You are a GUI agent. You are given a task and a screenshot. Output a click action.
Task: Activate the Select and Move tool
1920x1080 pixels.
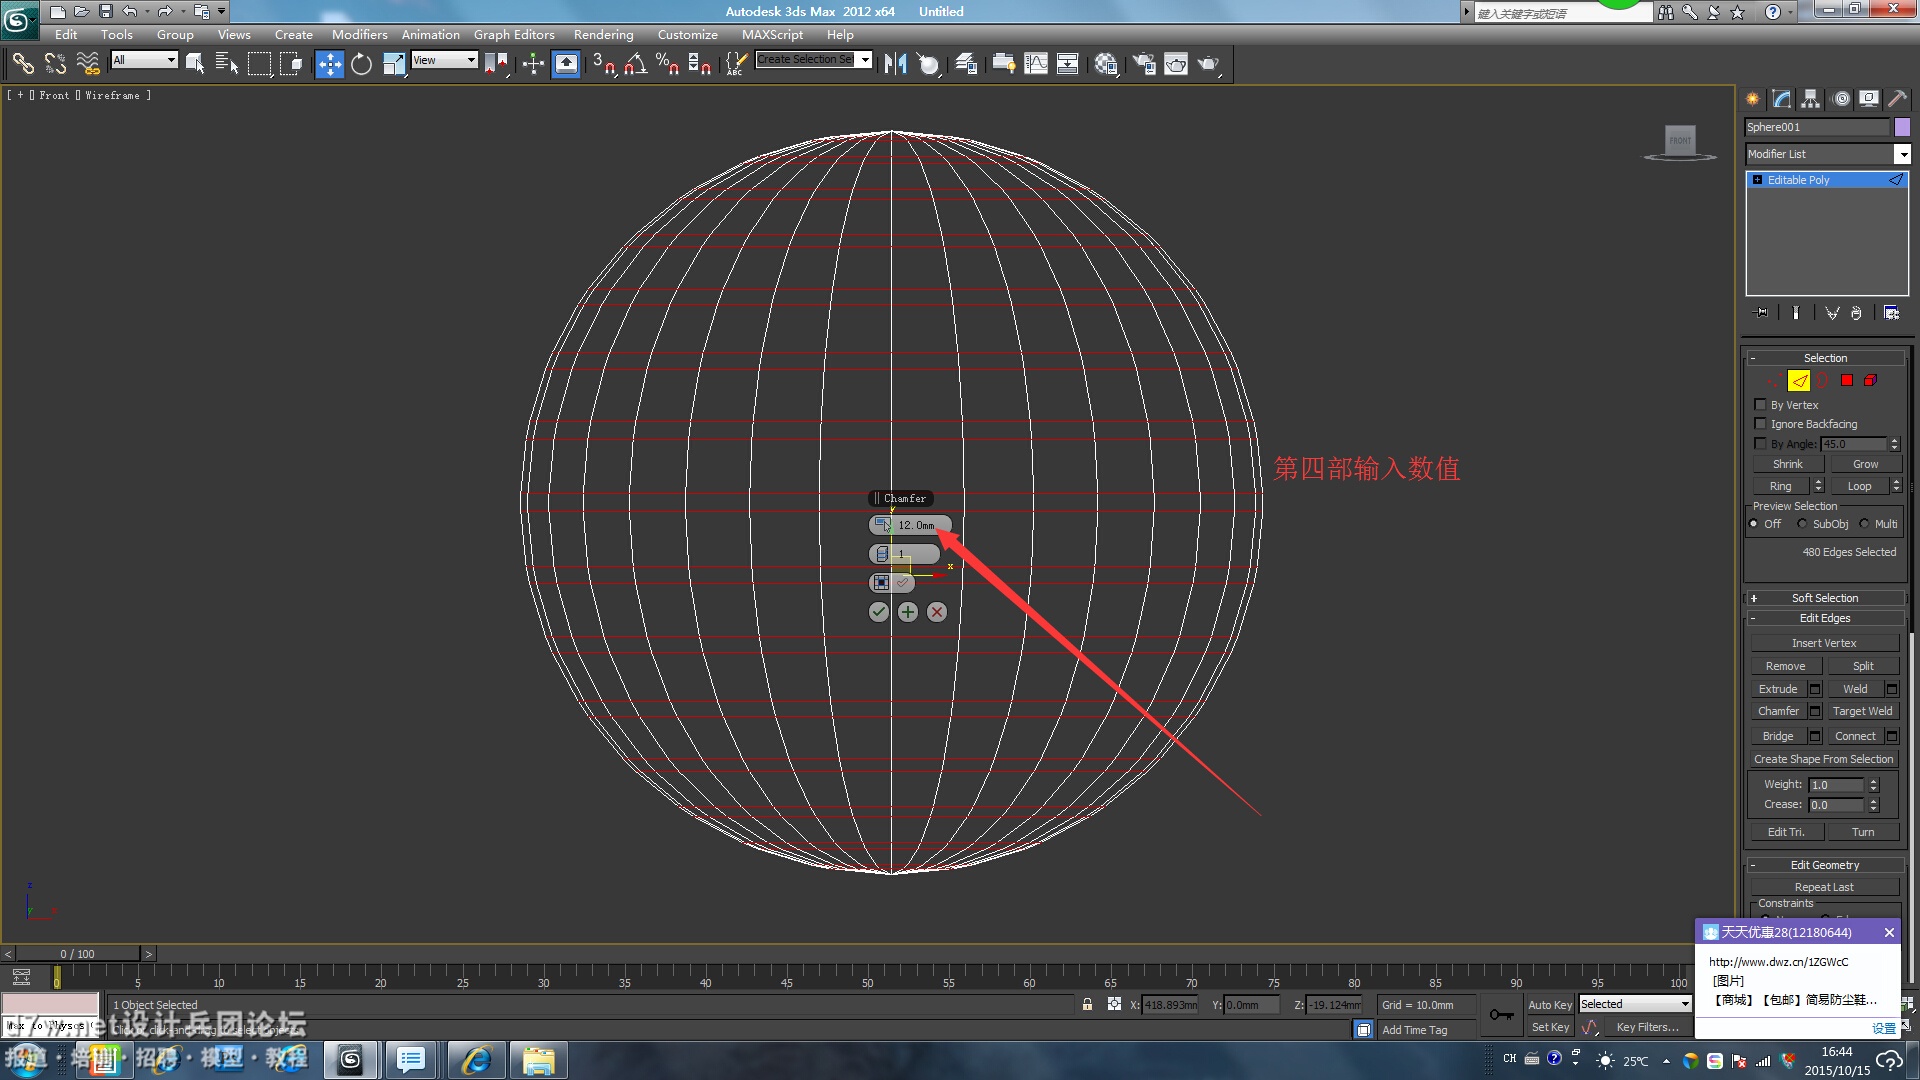(x=329, y=64)
